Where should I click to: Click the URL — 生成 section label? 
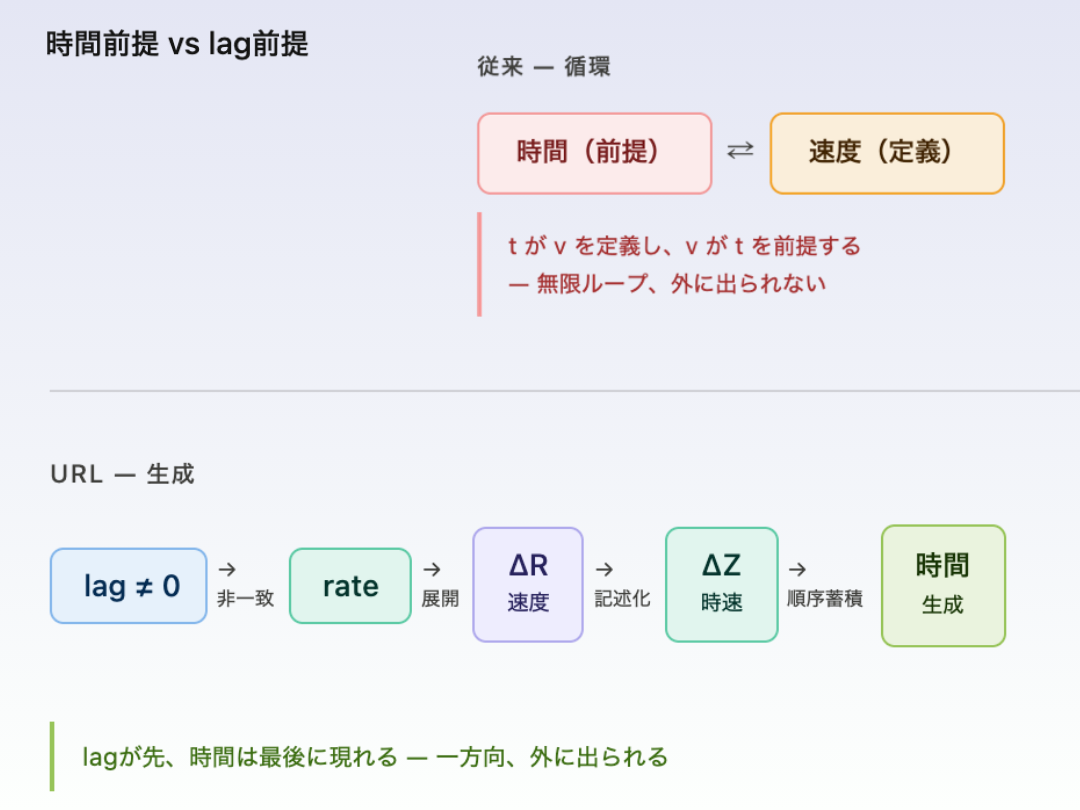click(122, 474)
